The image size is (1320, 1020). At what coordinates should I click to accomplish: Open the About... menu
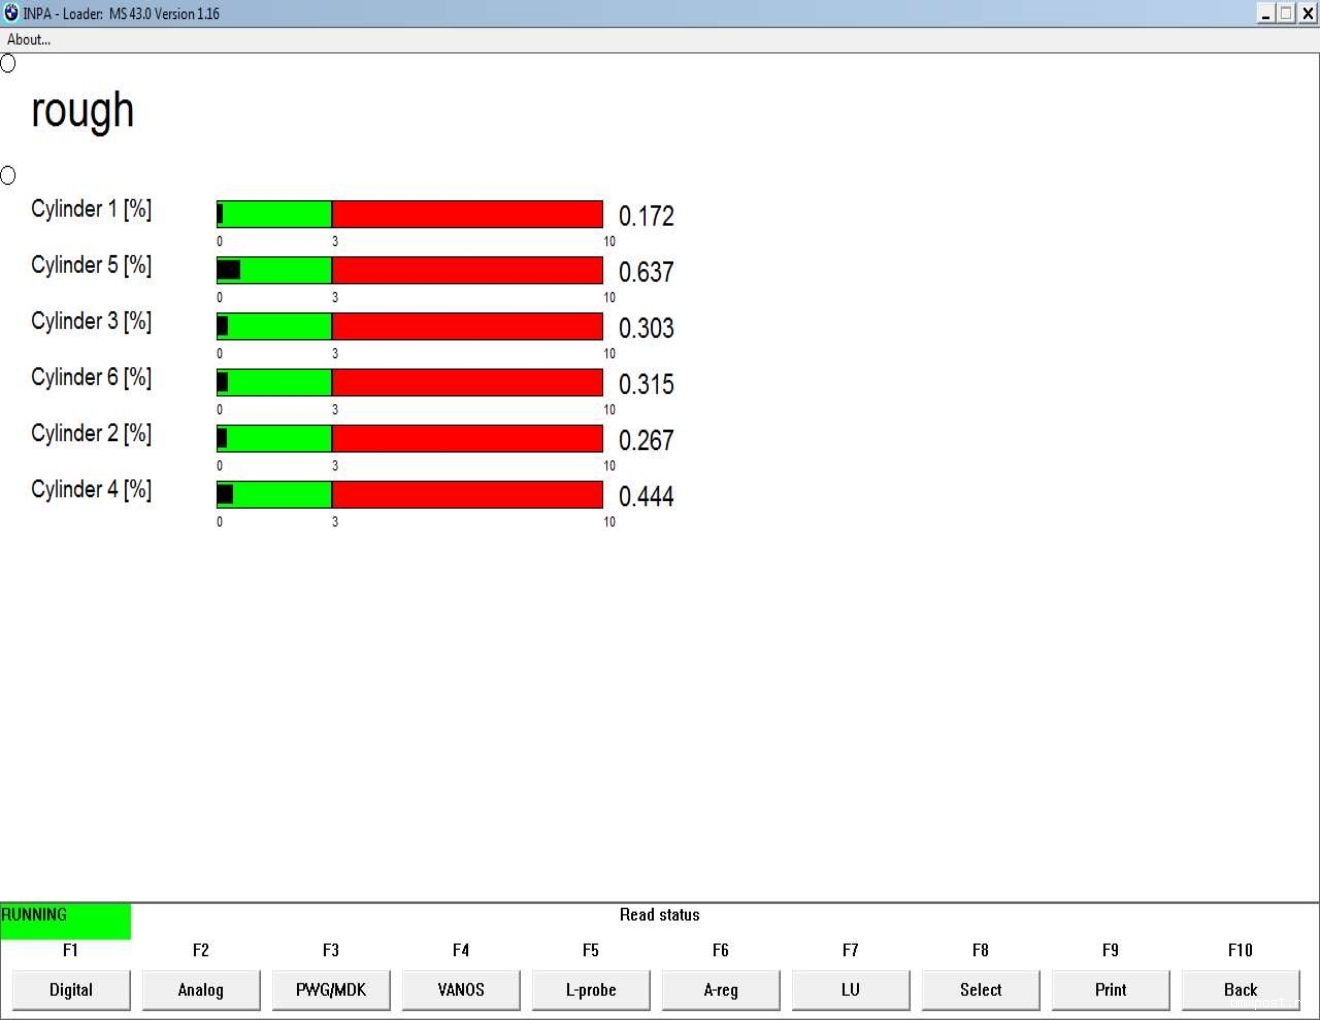(29, 40)
